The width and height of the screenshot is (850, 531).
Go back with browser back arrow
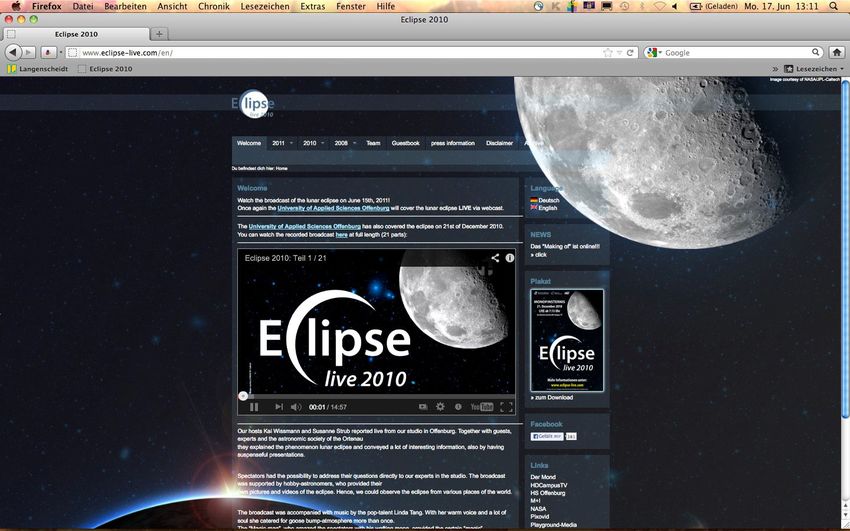pyautogui.click(x=13, y=53)
